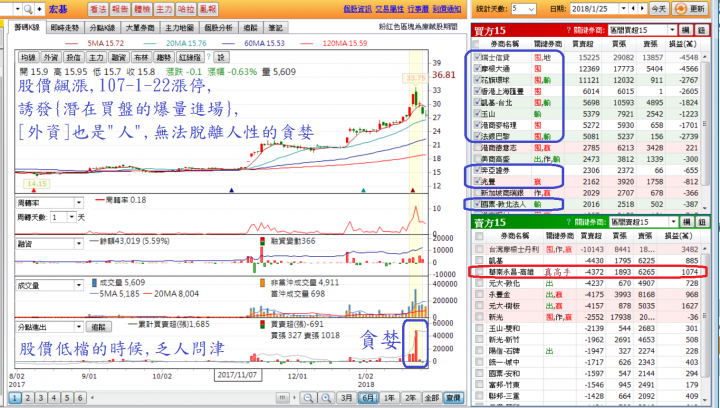
Task: Check the 美商高盛 broker checkbox
Action: 477,159
